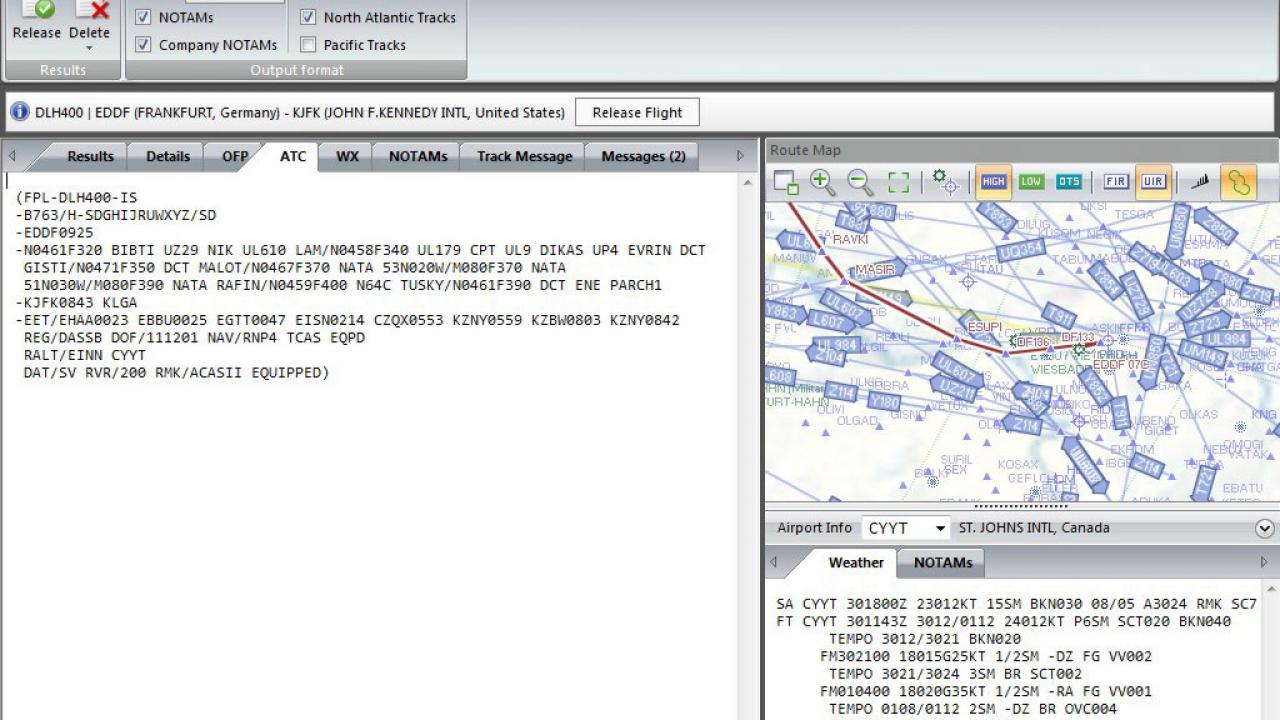Toggle UIR boundaries layer button
The image size is (1280, 720).
[x=1153, y=182]
